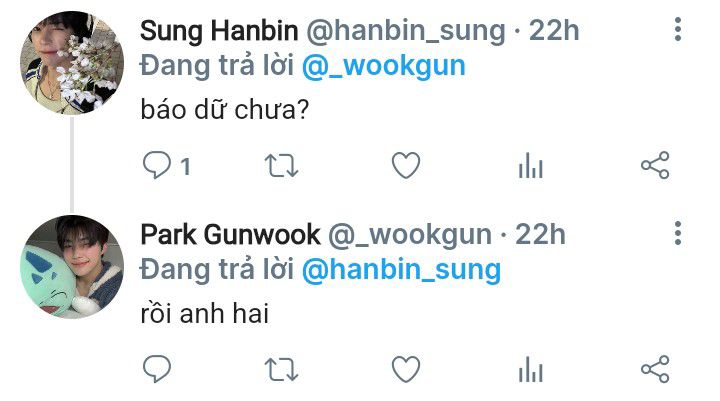This screenshot has width=720, height=401.
Task: Like Park Gunwook's tweet
Action: click(x=406, y=369)
